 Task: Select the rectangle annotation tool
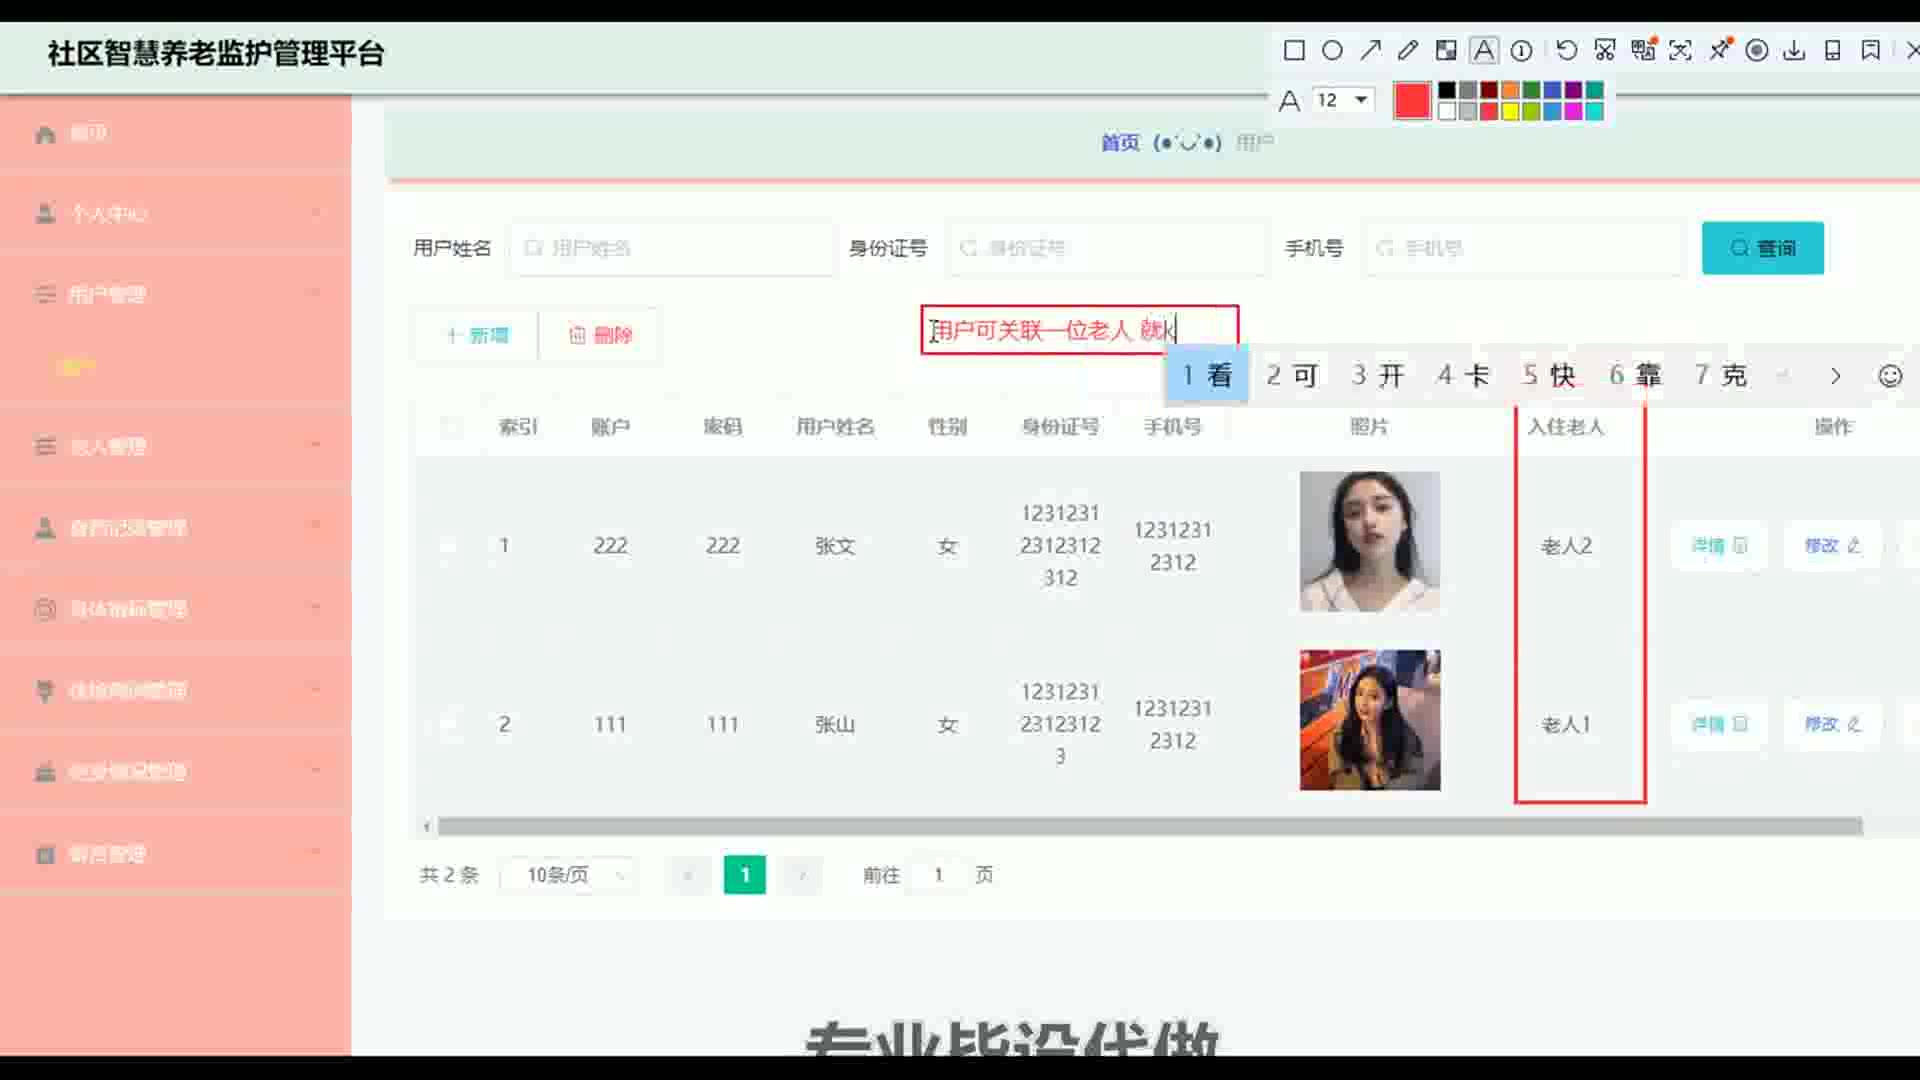[1294, 50]
